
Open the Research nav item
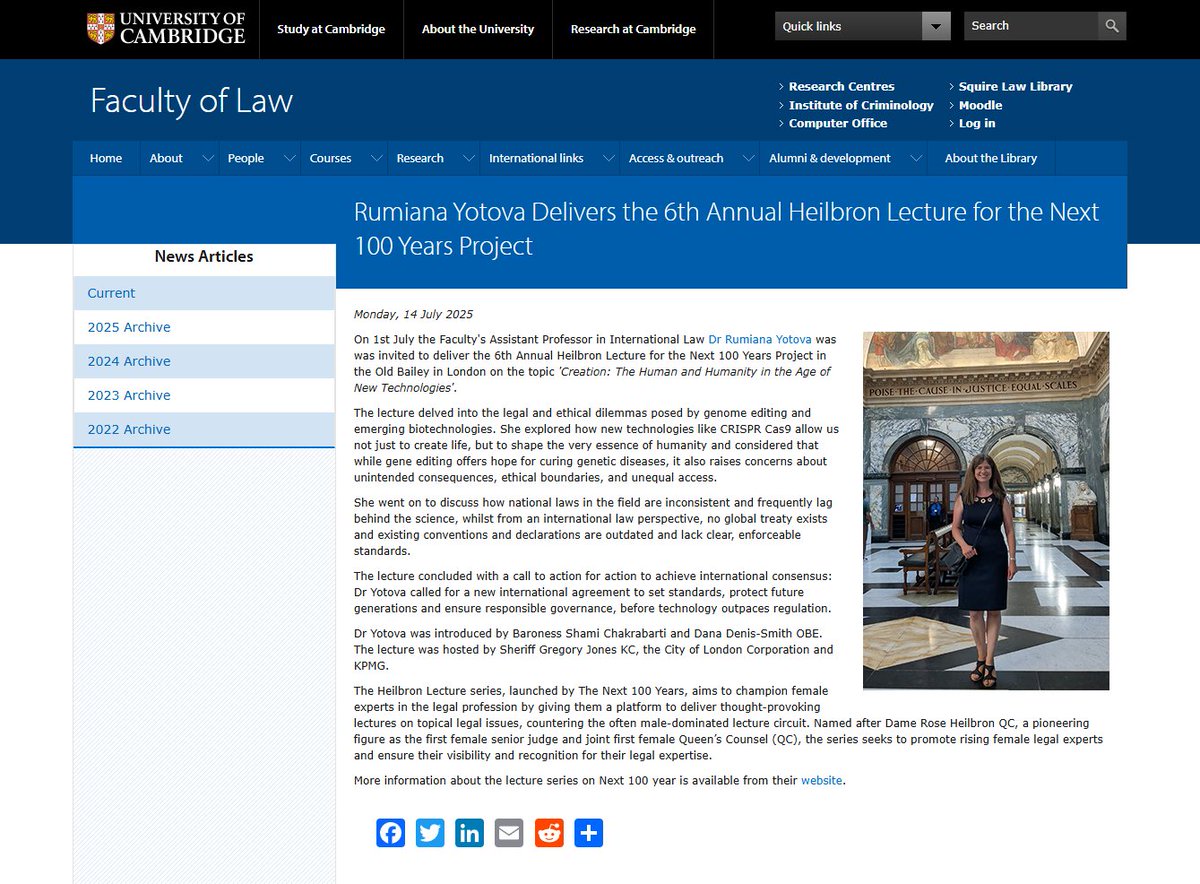[420, 158]
